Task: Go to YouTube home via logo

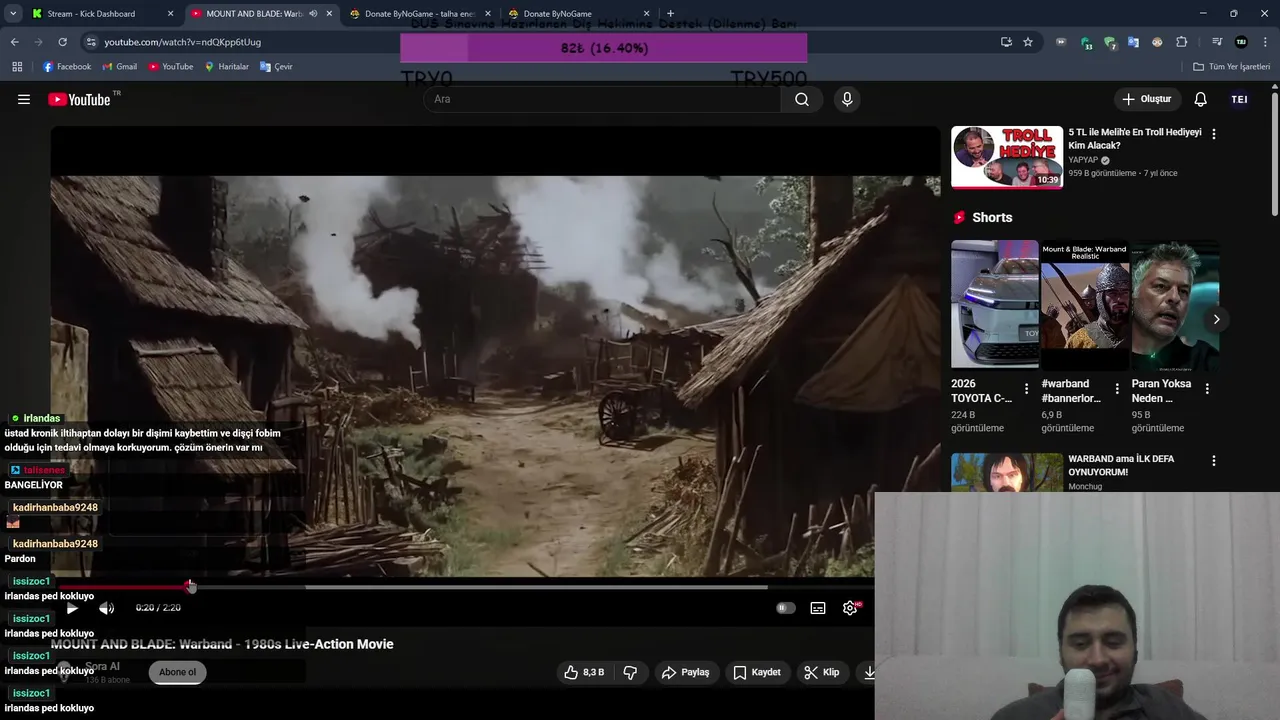Action: tap(78, 99)
